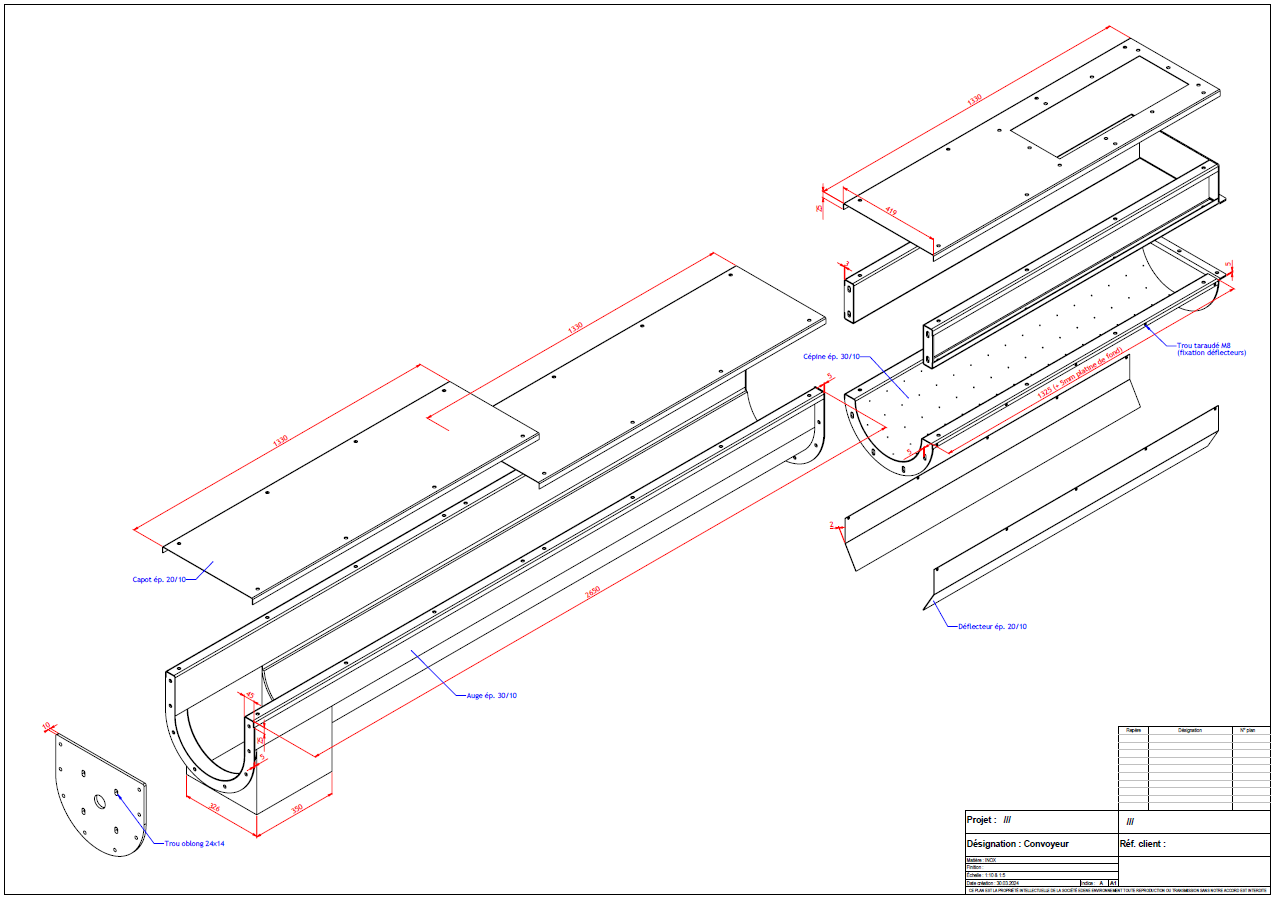Click the 'Repère' column header in parts table
The height and width of the screenshot is (897, 1273).
[1133, 731]
